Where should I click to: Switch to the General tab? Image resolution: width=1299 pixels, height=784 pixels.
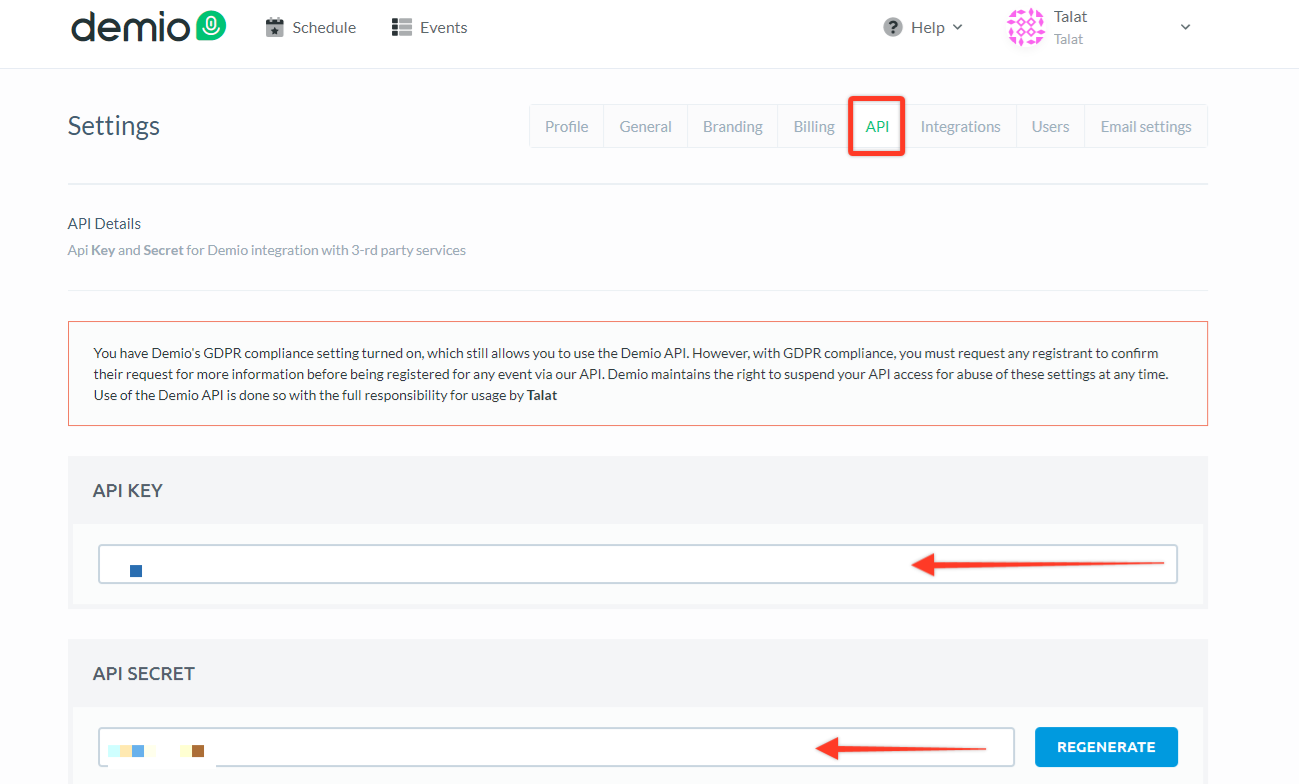[x=645, y=126]
